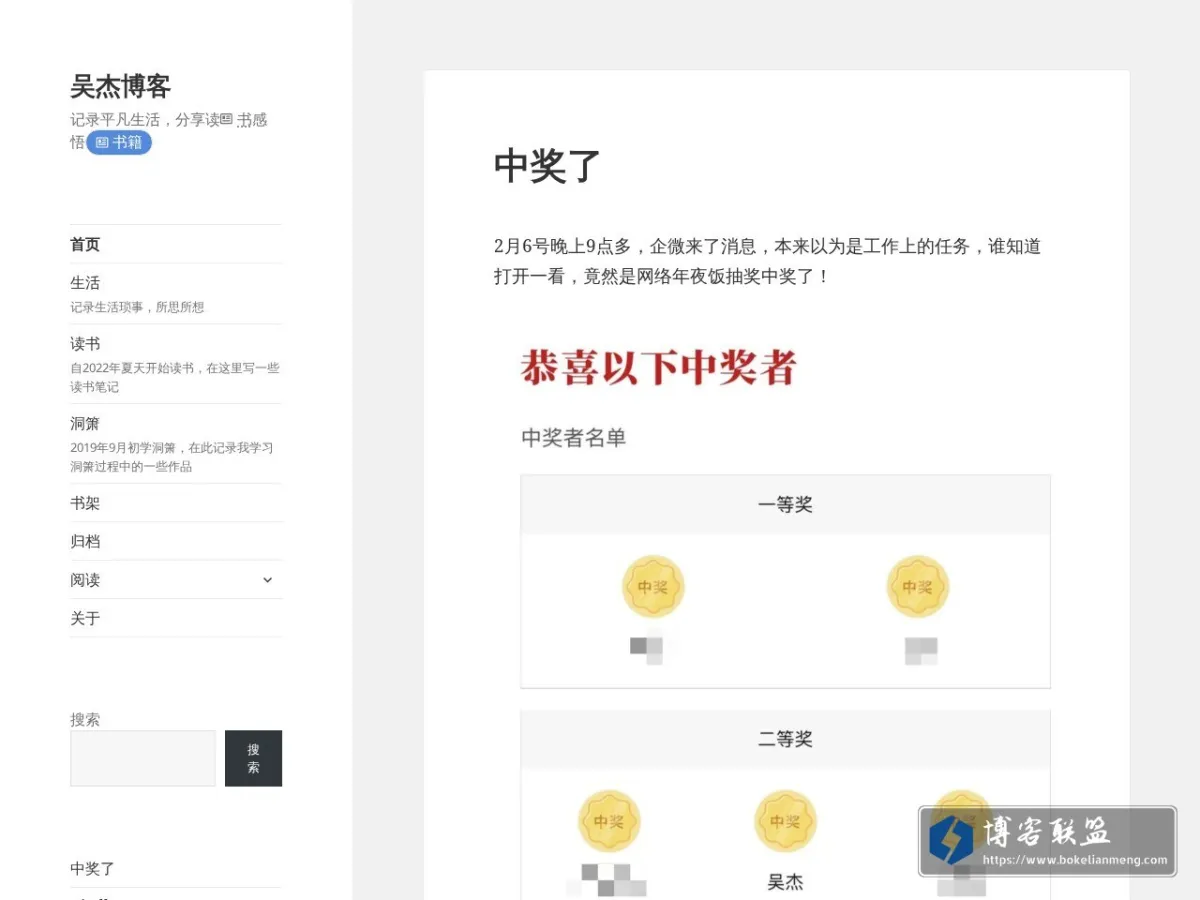Click the 中奖 badge above 吴杰
The width and height of the screenshot is (1200, 900).
(x=785, y=821)
